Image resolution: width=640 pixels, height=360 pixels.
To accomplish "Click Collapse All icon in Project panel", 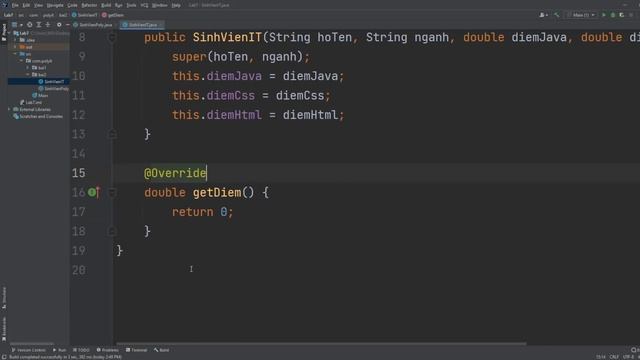I will point(48,25).
